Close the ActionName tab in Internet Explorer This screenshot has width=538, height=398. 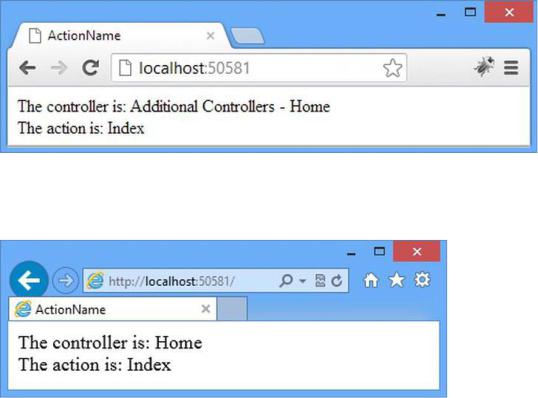pyautogui.click(x=206, y=309)
